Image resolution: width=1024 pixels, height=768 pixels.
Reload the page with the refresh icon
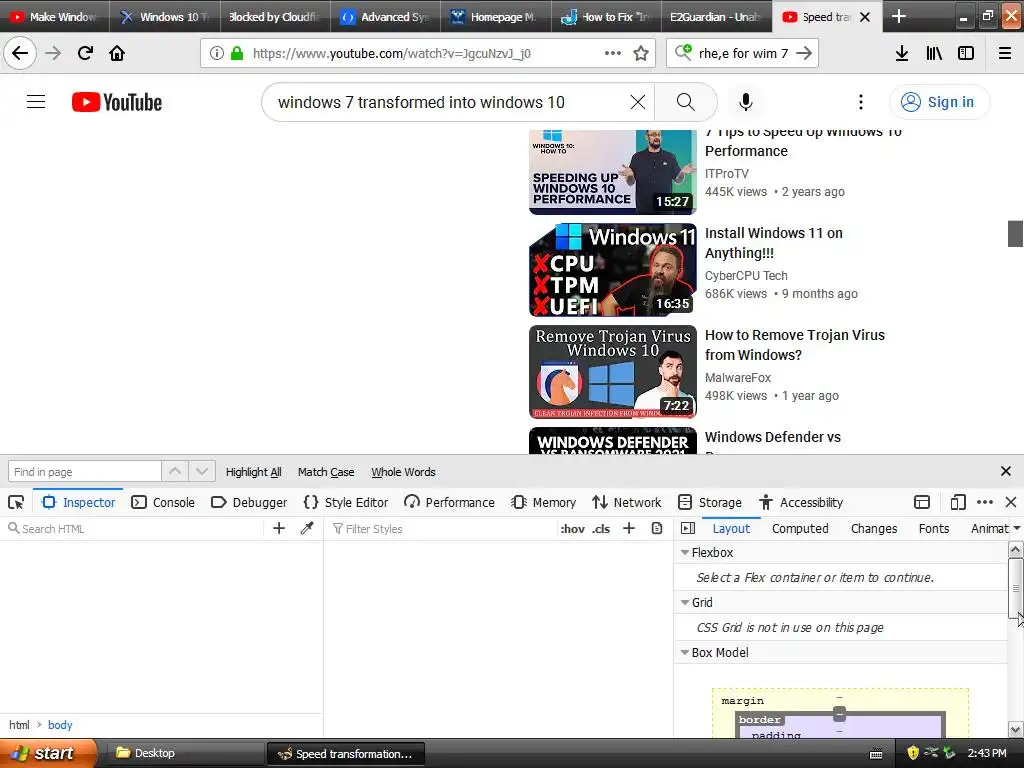coord(85,53)
